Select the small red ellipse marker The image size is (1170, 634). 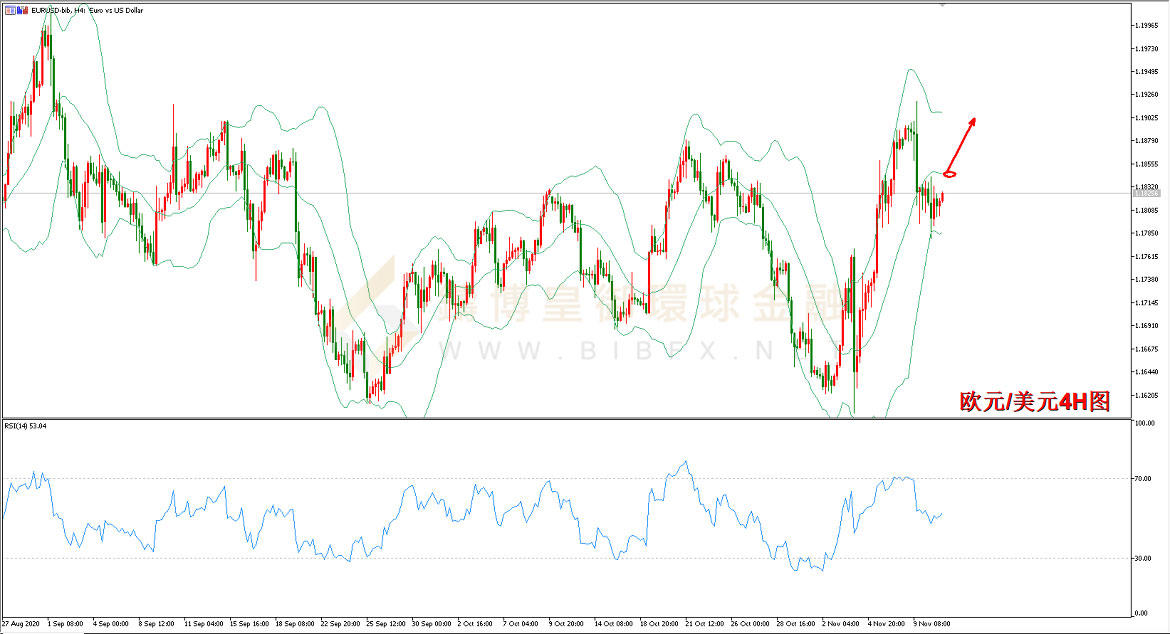pyautogui.click(x=950, y=175)
